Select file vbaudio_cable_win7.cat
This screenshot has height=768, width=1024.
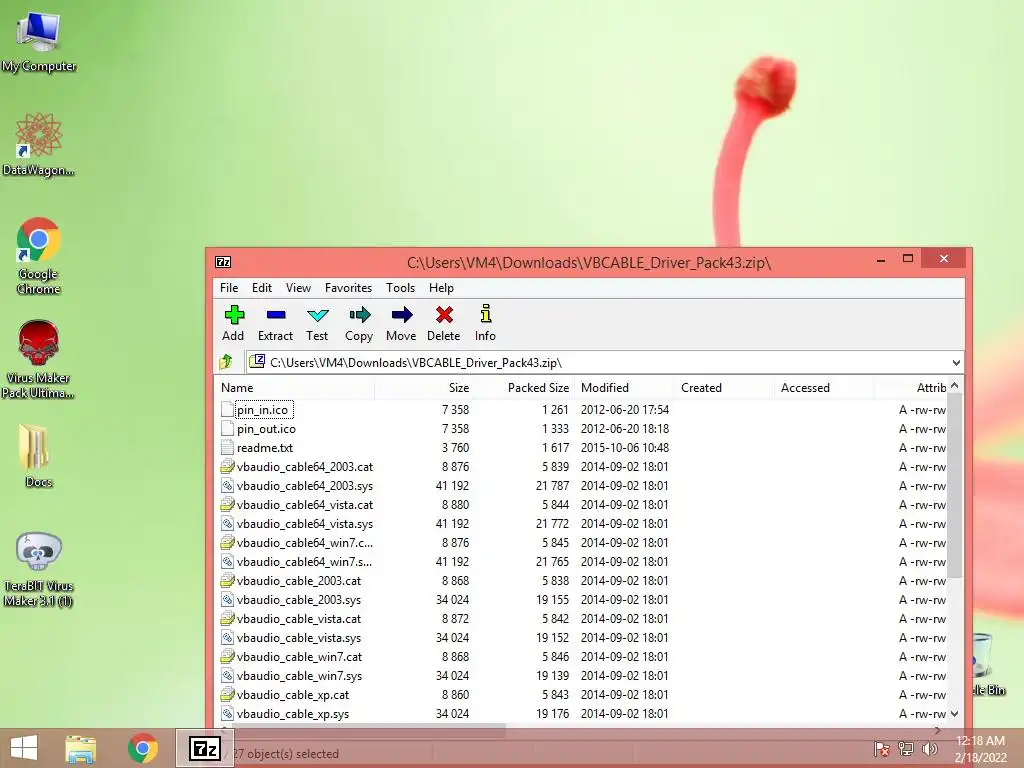[299, 656]
